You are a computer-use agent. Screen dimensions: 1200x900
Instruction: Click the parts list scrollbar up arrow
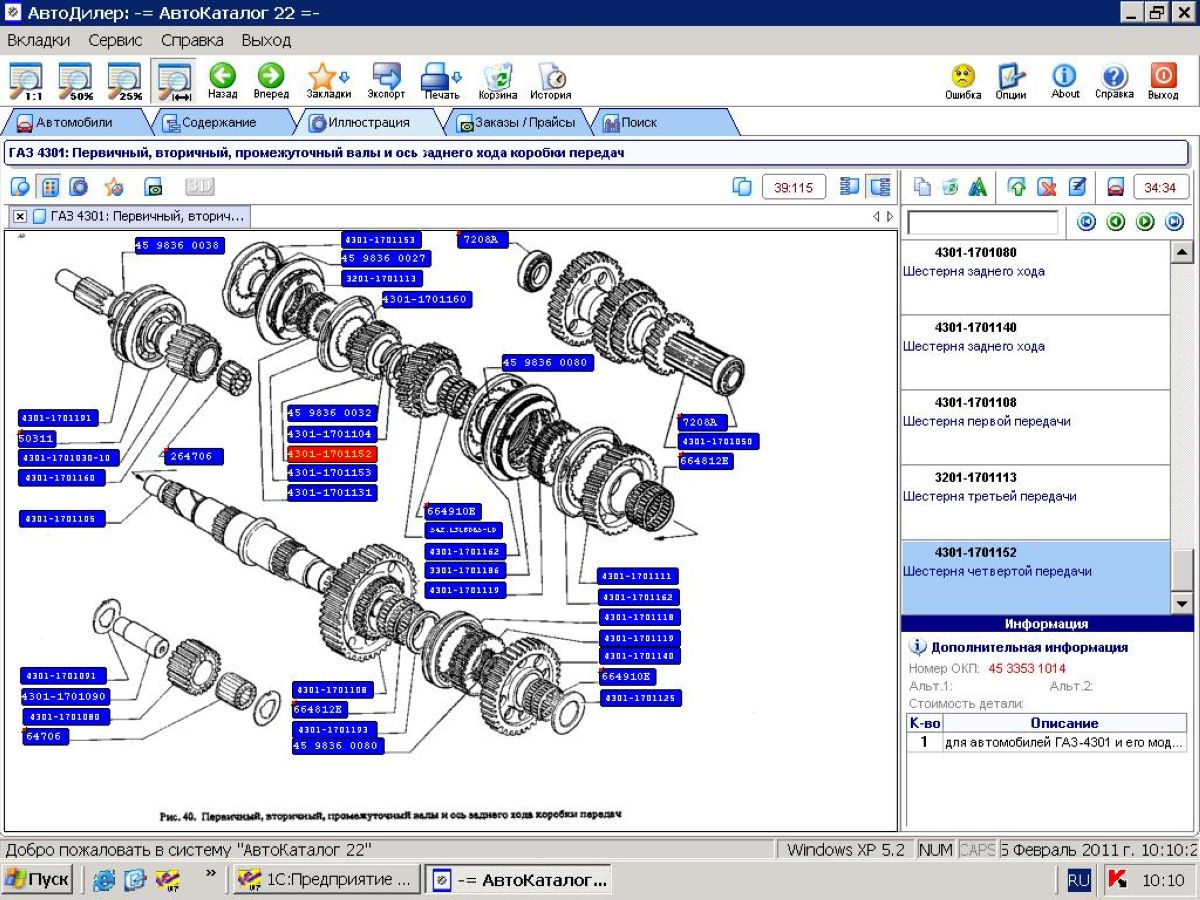[x=1181, y=252]
